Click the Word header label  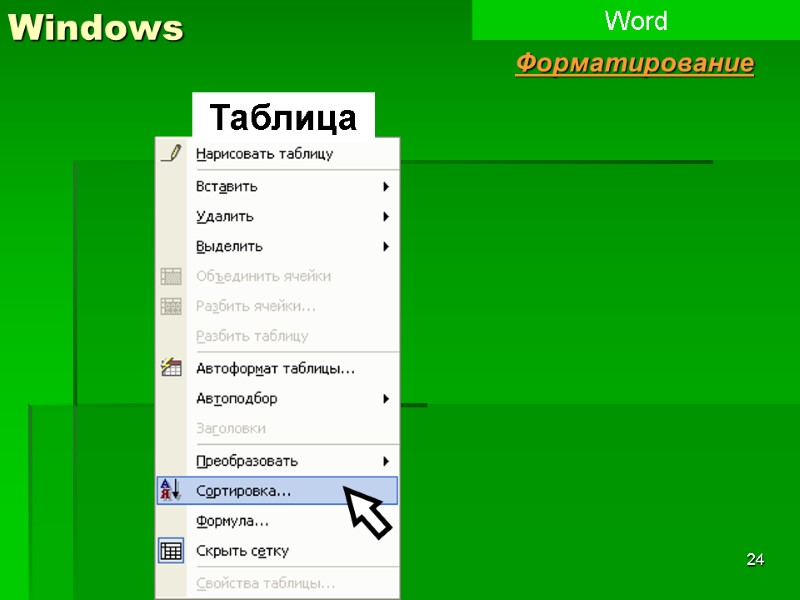[636, 21]
